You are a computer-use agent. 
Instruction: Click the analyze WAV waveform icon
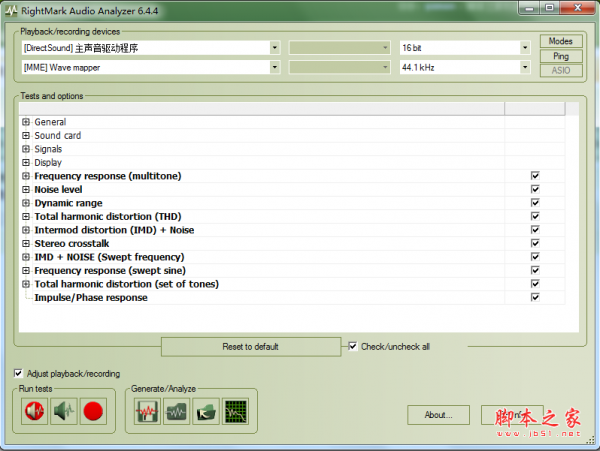point(176,411)
